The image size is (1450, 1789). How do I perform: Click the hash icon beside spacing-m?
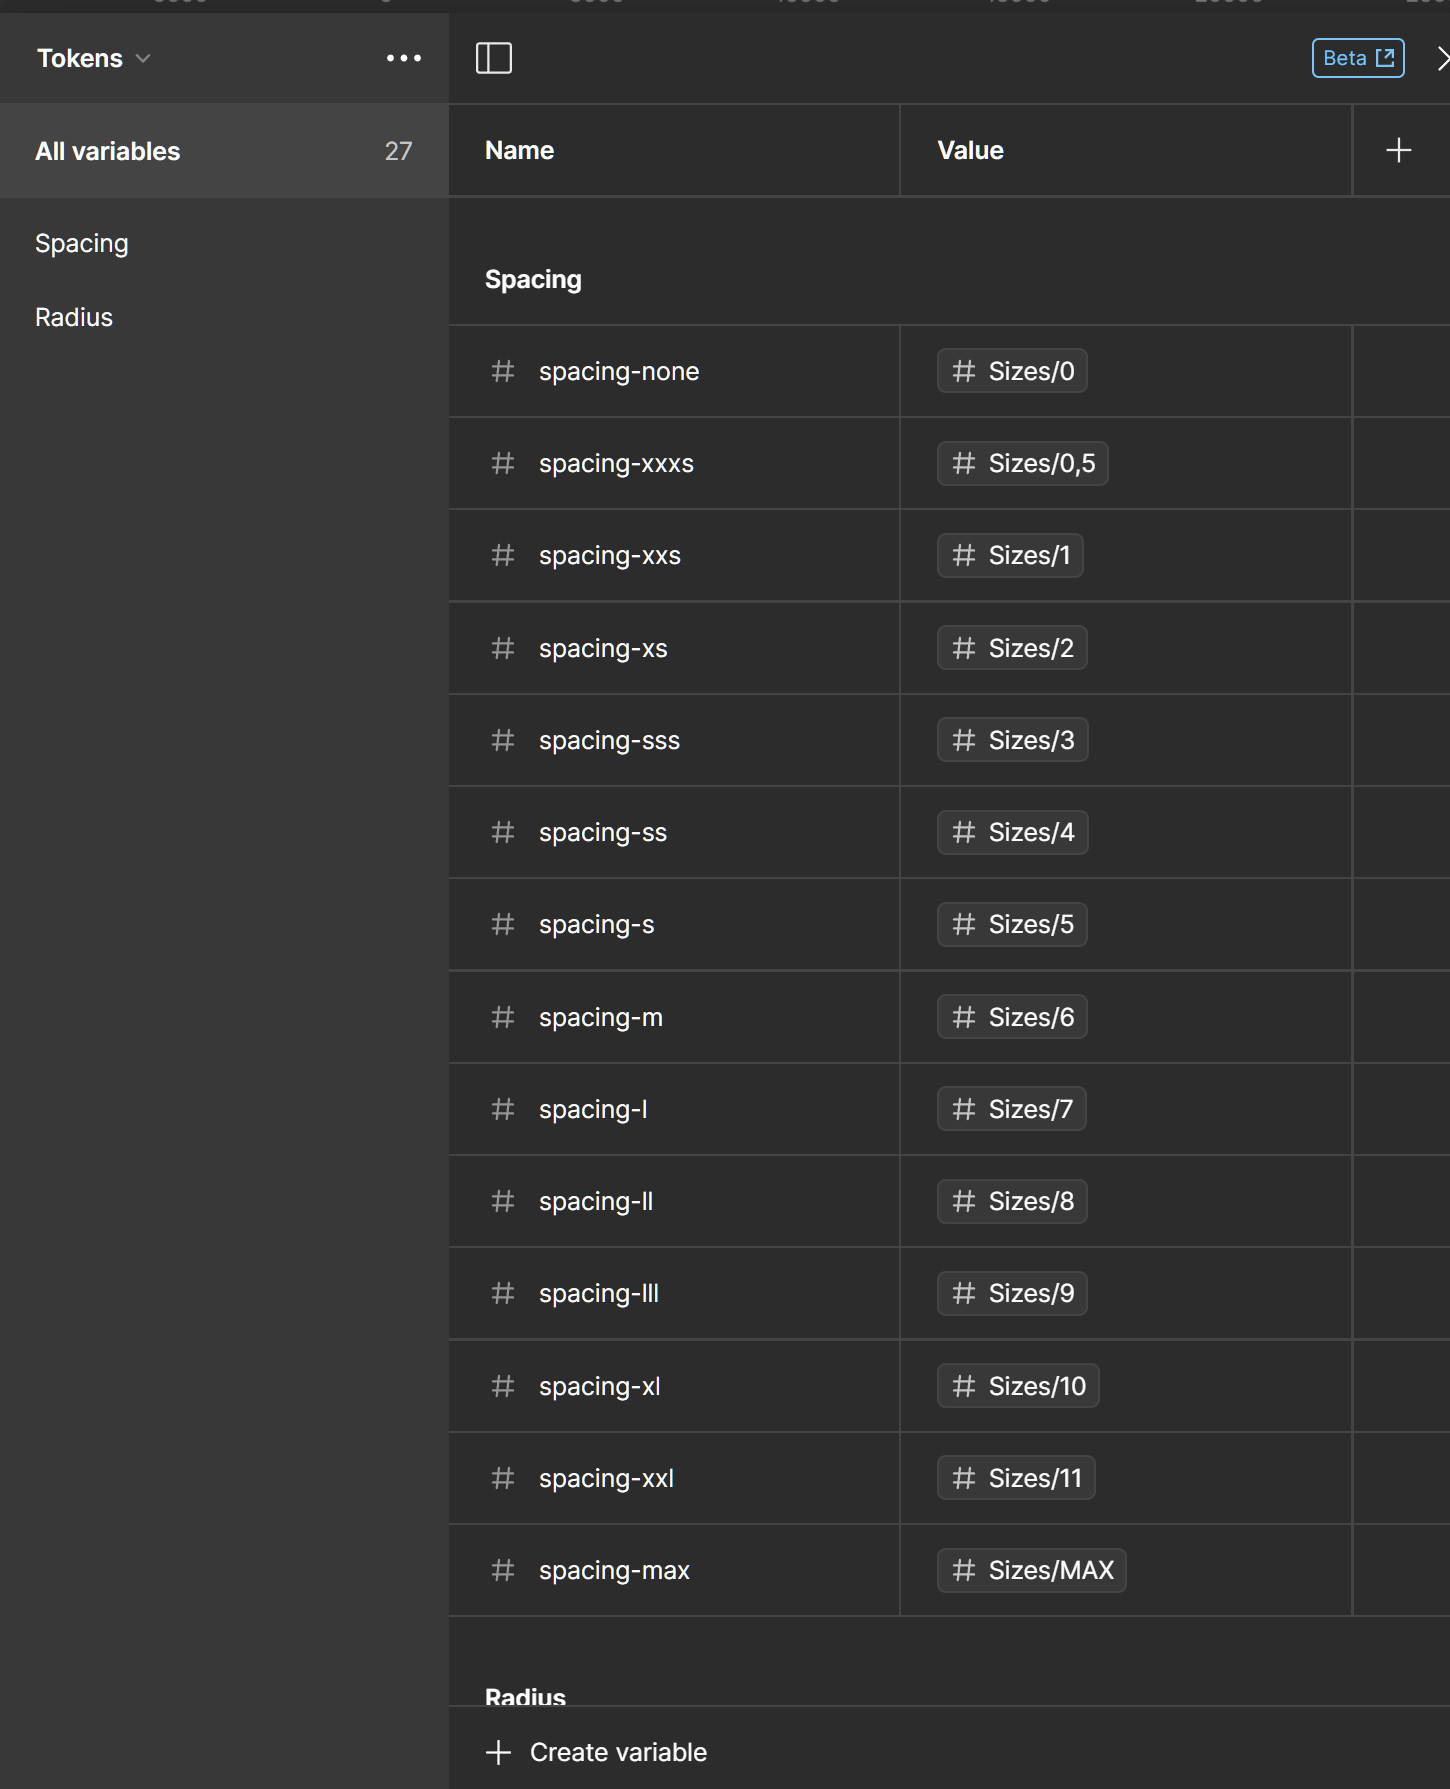503,1017
